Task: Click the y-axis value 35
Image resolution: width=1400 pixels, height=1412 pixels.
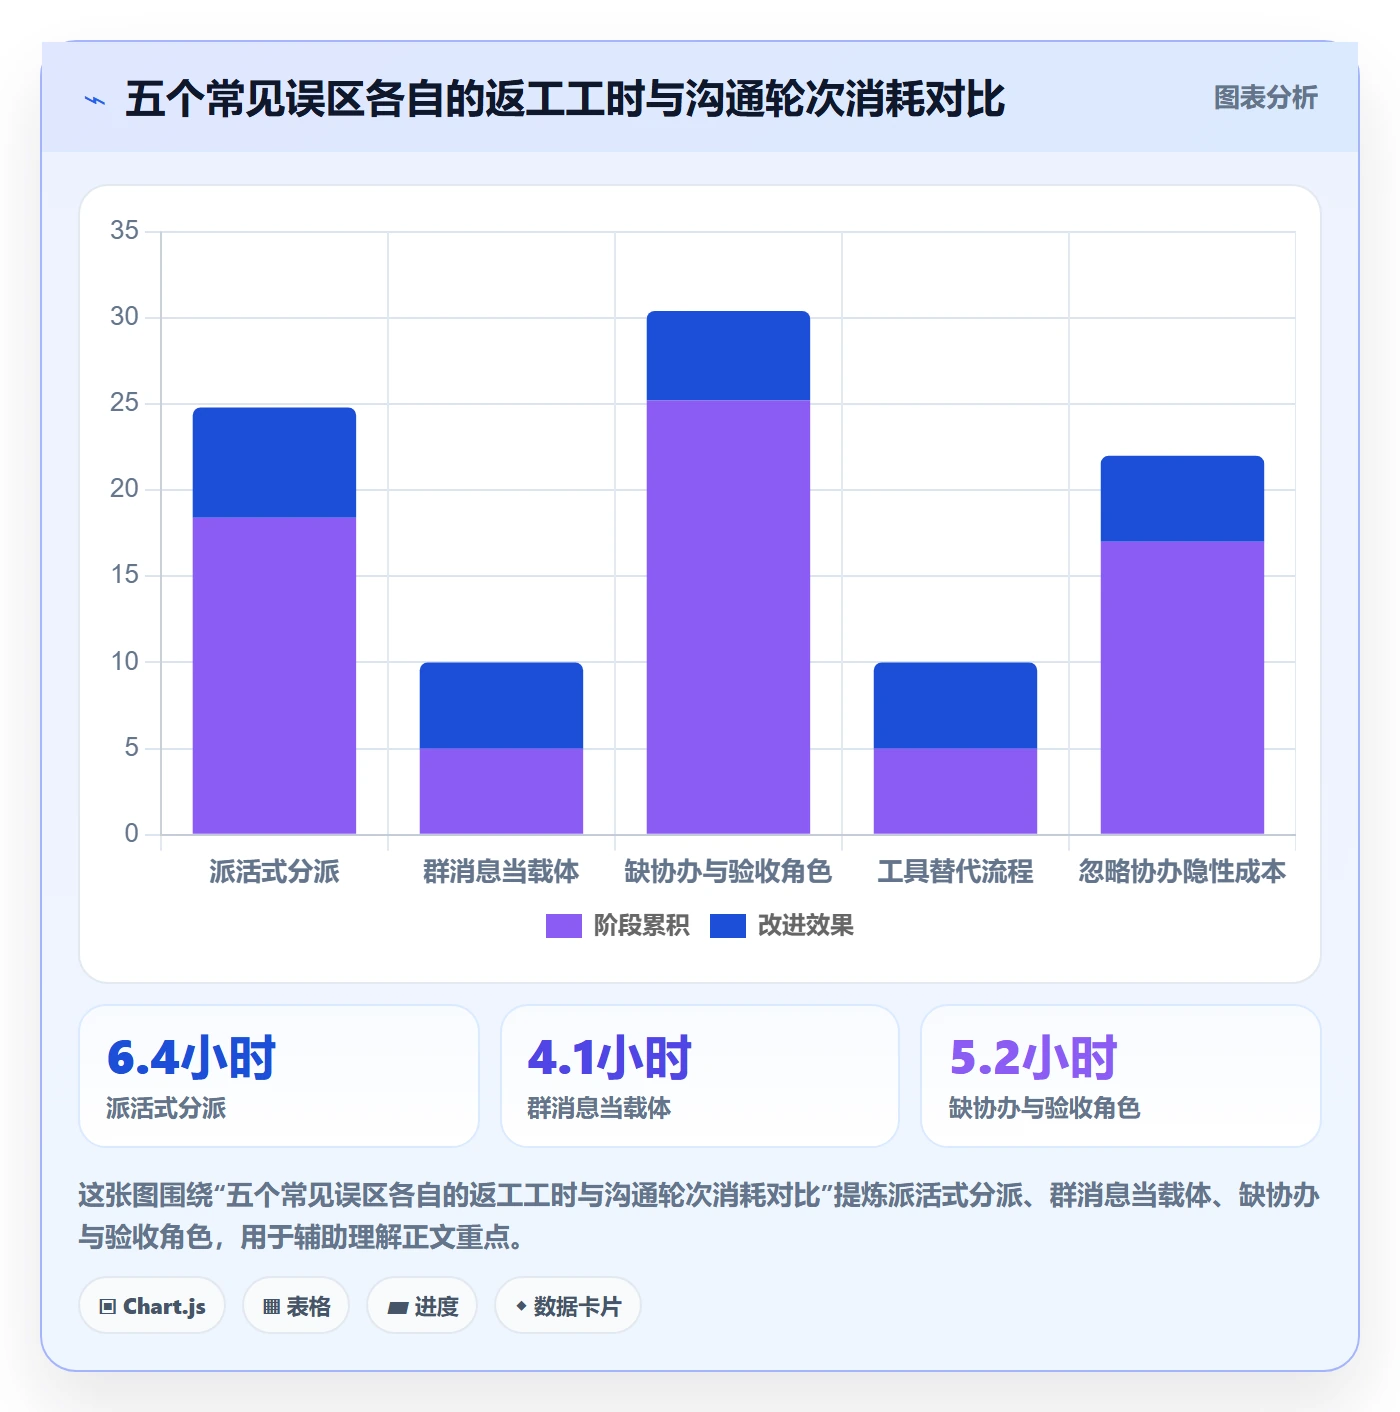Action: click(x=125, y=231)
